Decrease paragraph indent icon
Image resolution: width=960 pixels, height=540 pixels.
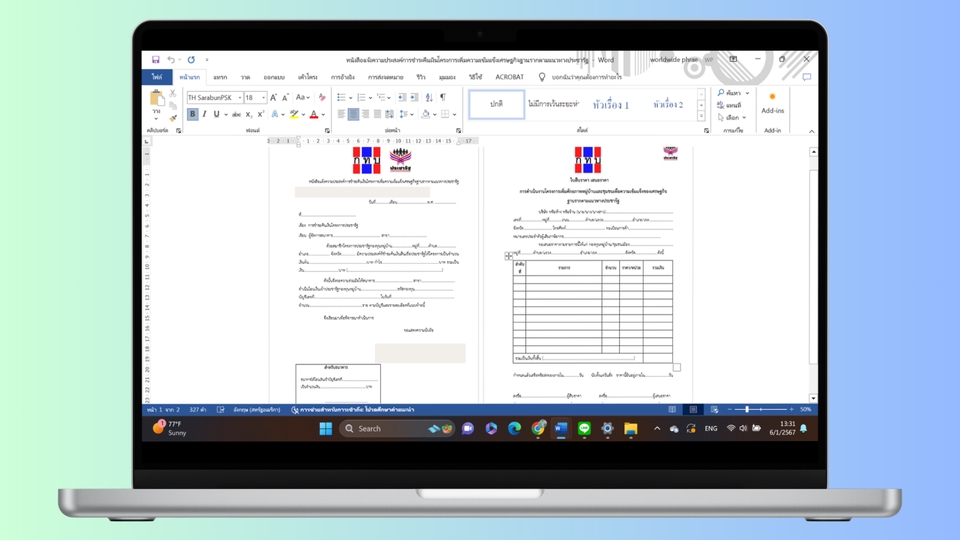pyautogui.click(x=402, y=97)
